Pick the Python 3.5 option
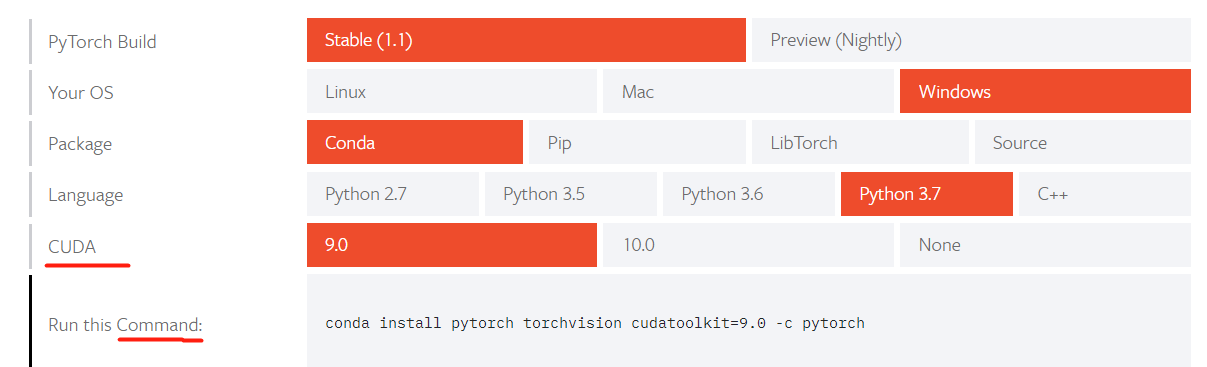This screenshot has width=1207, height=367. pyautogui.click(x=571, y=194)
